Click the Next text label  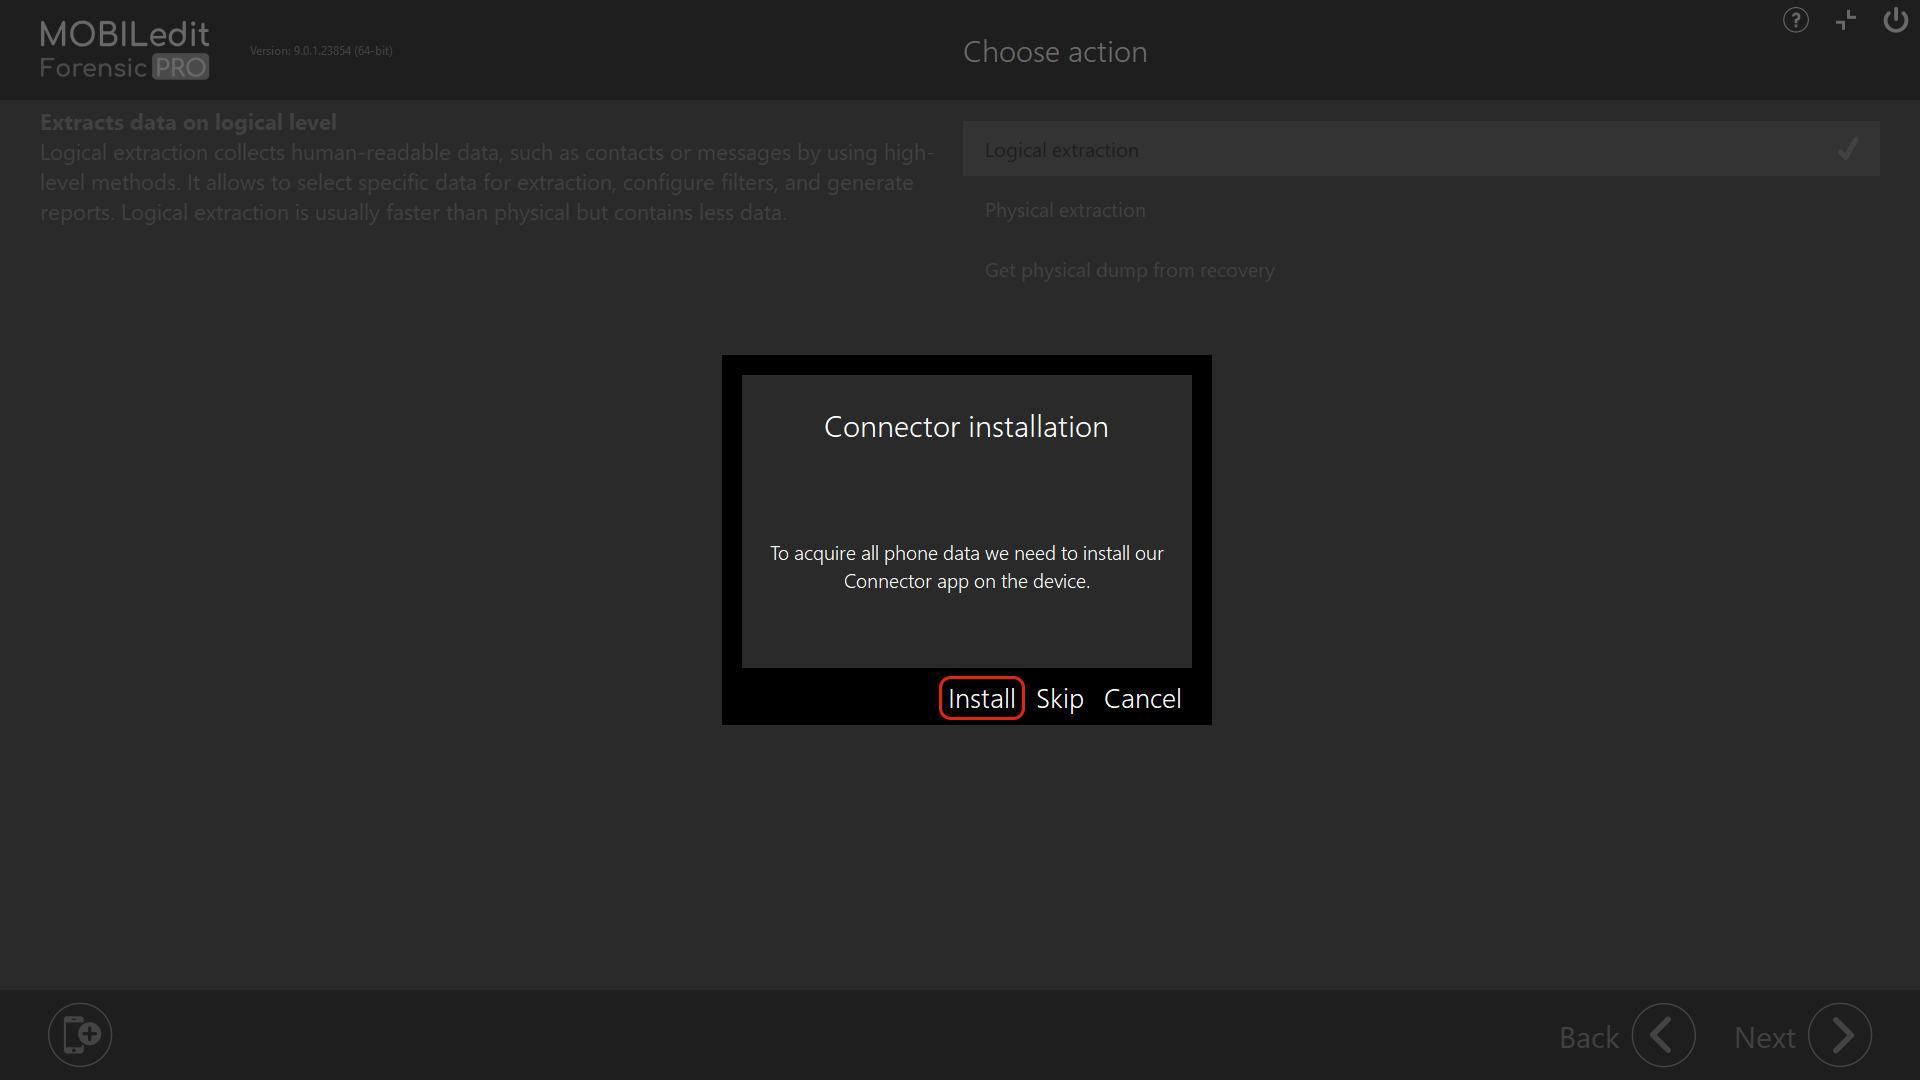(1764, 1038)
